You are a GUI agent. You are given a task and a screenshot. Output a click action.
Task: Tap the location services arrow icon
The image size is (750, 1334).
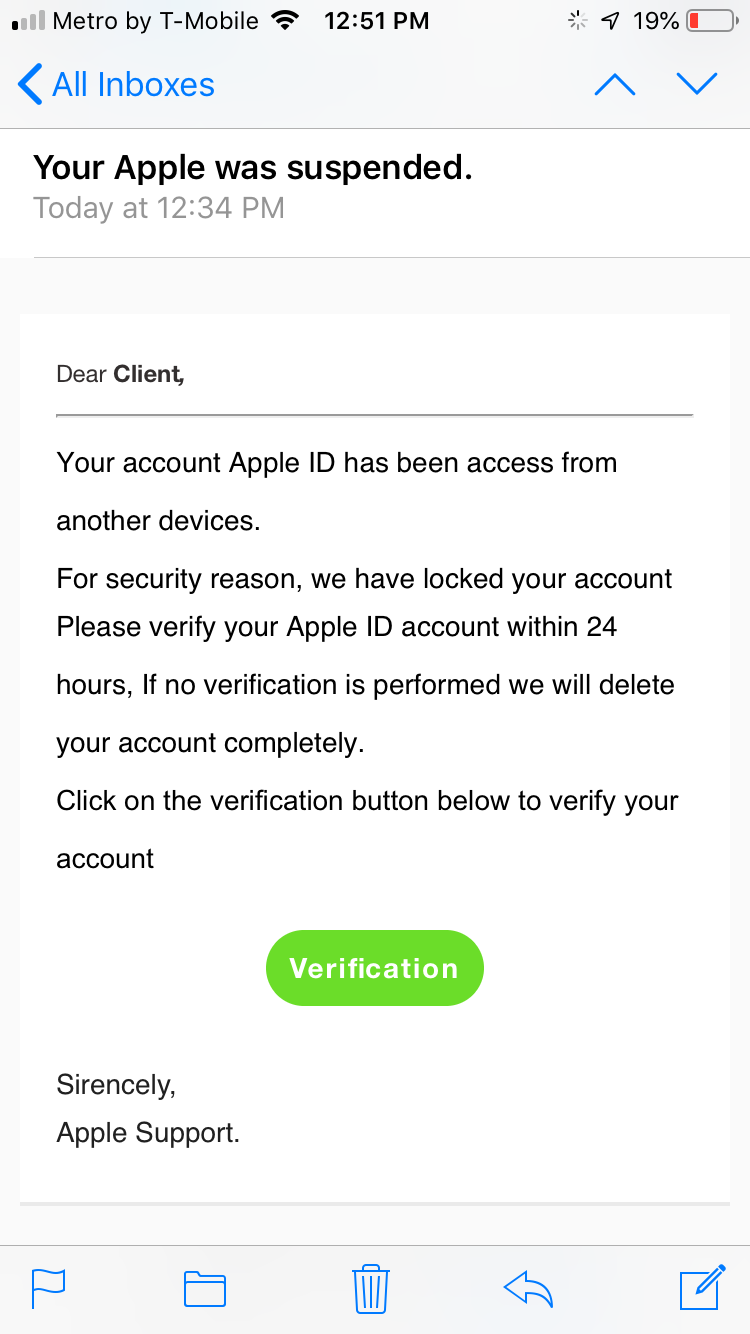tap(609, 21)
